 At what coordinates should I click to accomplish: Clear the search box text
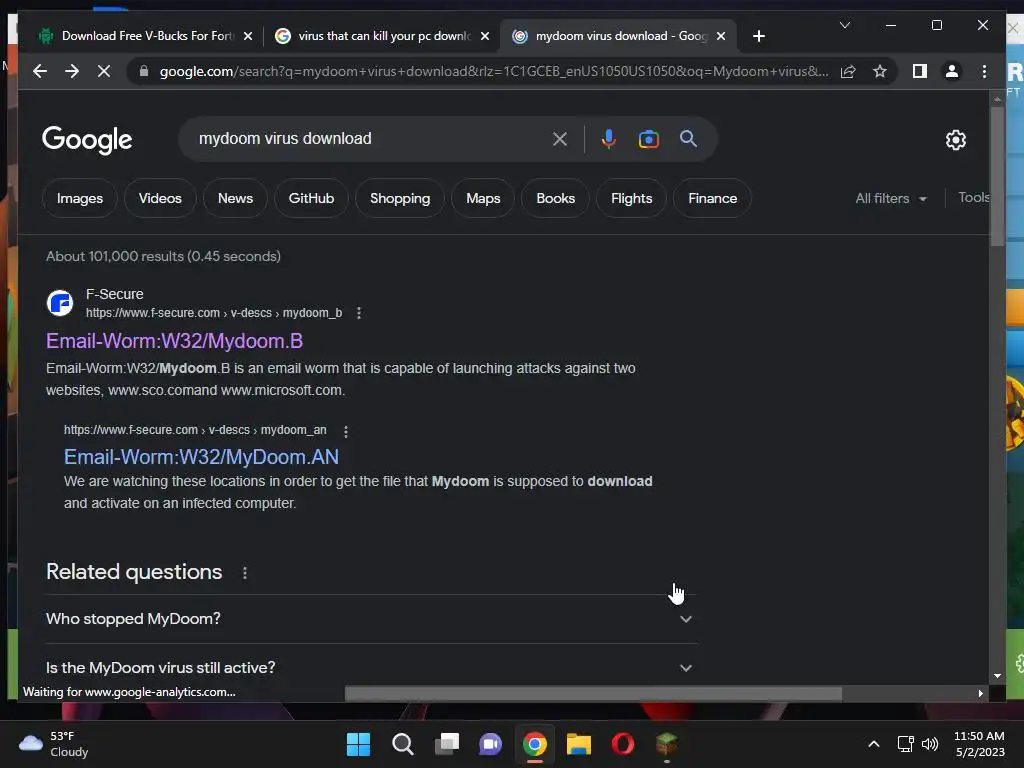point(560,138)
